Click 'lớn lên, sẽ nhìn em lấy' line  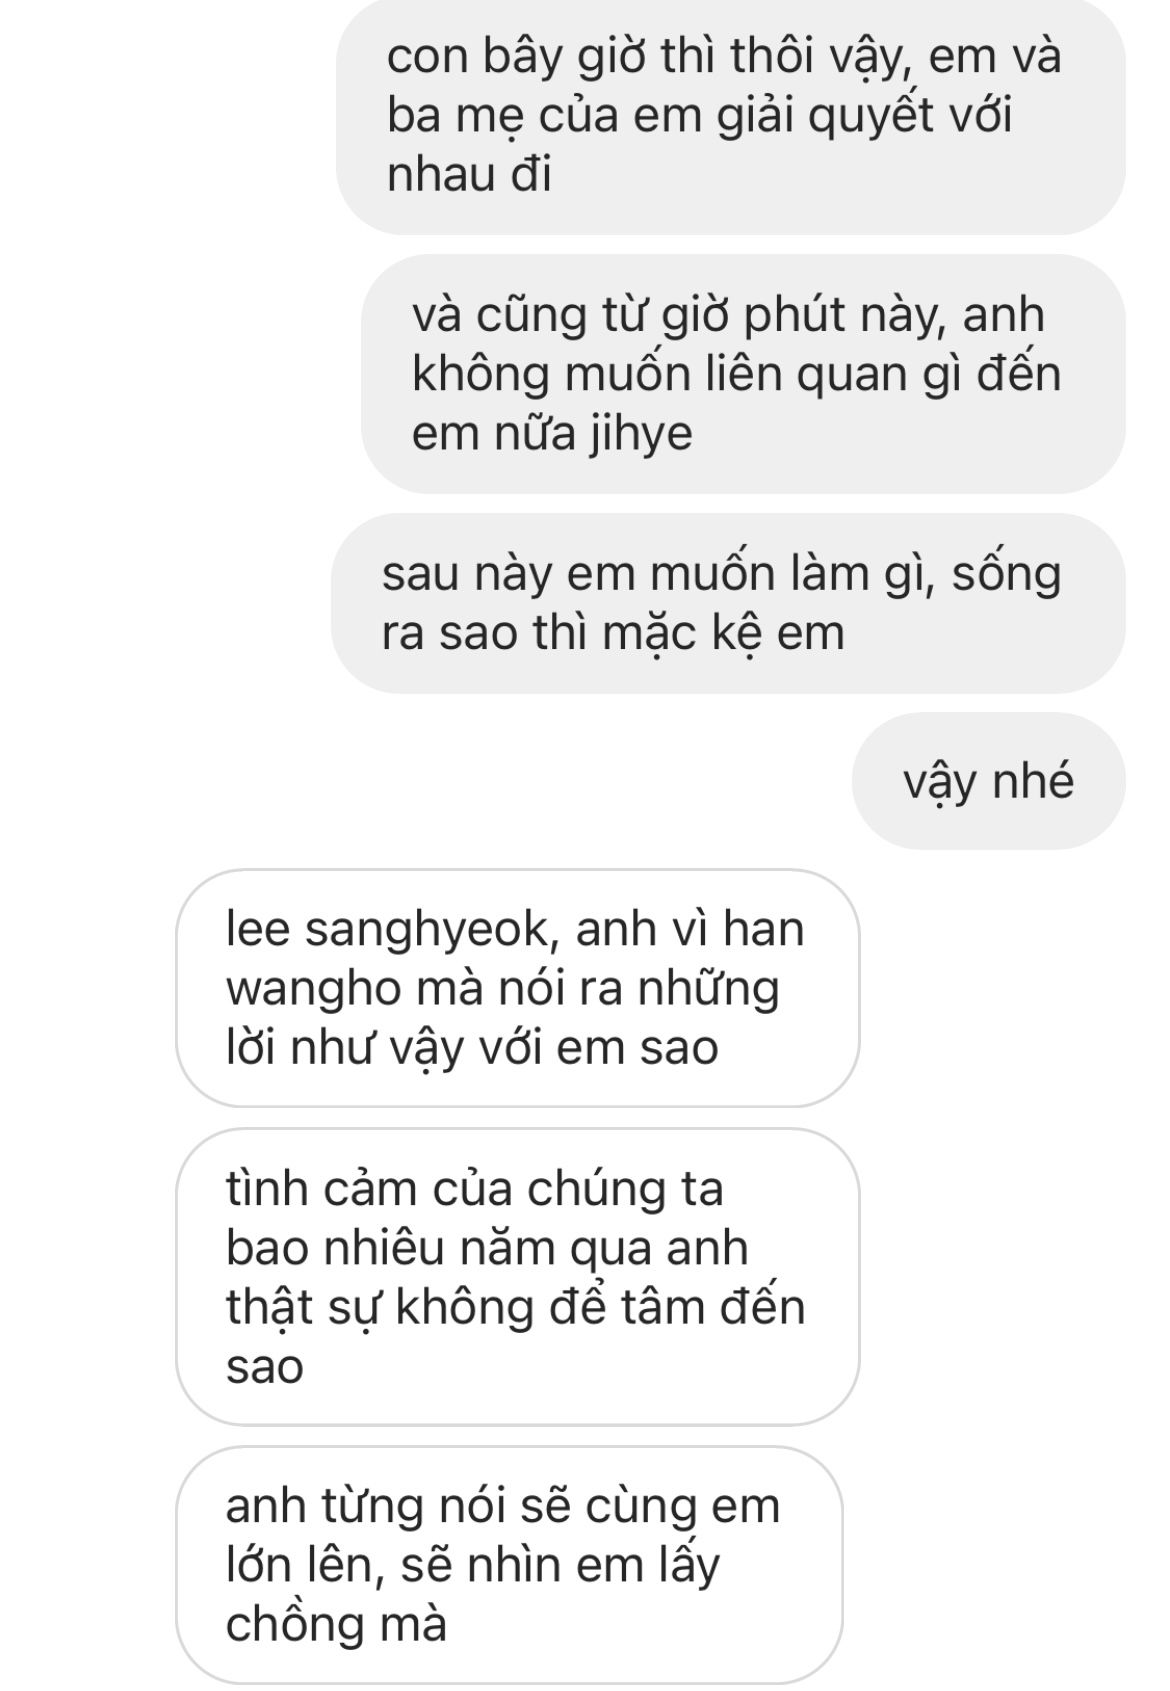click(x=472, y=1566)
